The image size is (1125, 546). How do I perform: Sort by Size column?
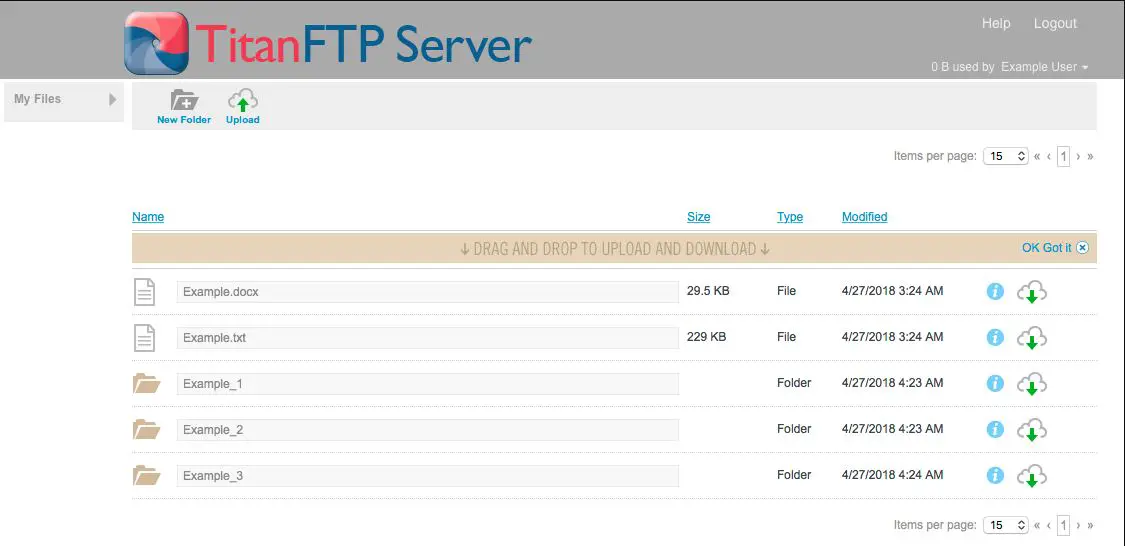tap(699, 217)
